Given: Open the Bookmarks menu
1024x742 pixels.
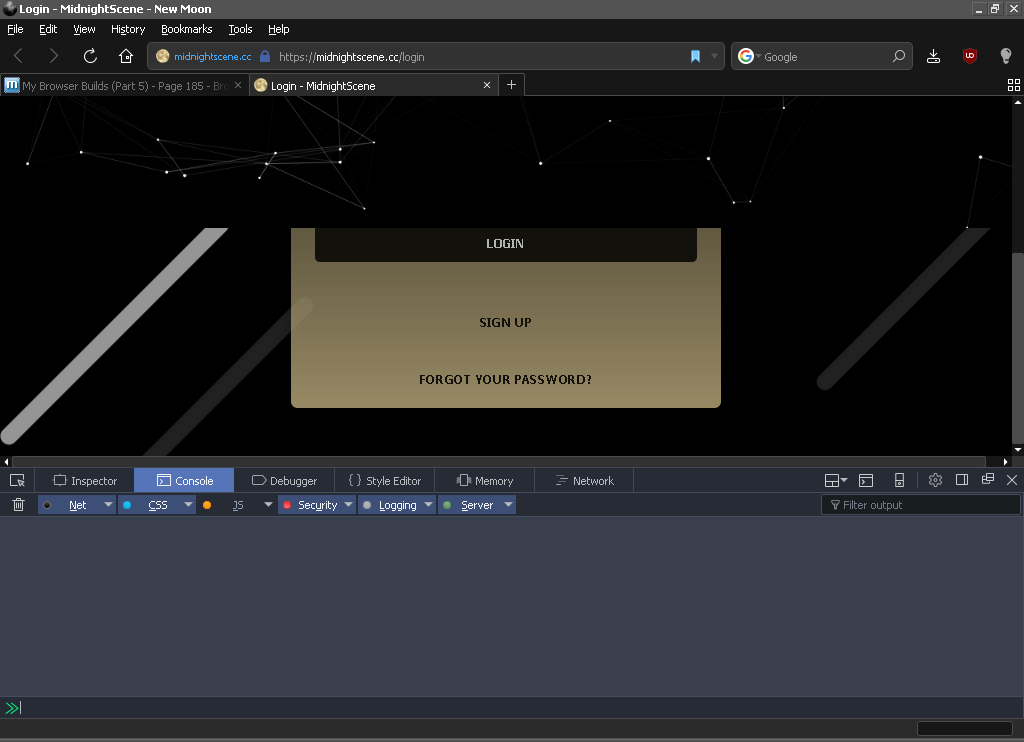Looking at the screenshot, I should (x=187, y=29).
